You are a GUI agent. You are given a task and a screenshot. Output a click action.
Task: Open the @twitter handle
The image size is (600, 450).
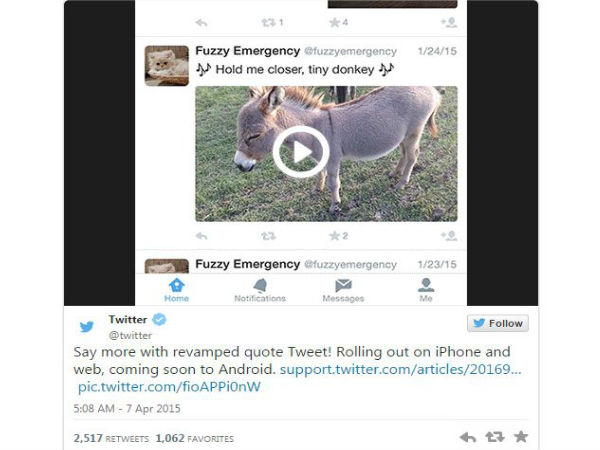pyautogui.click(x=130, y=336)
